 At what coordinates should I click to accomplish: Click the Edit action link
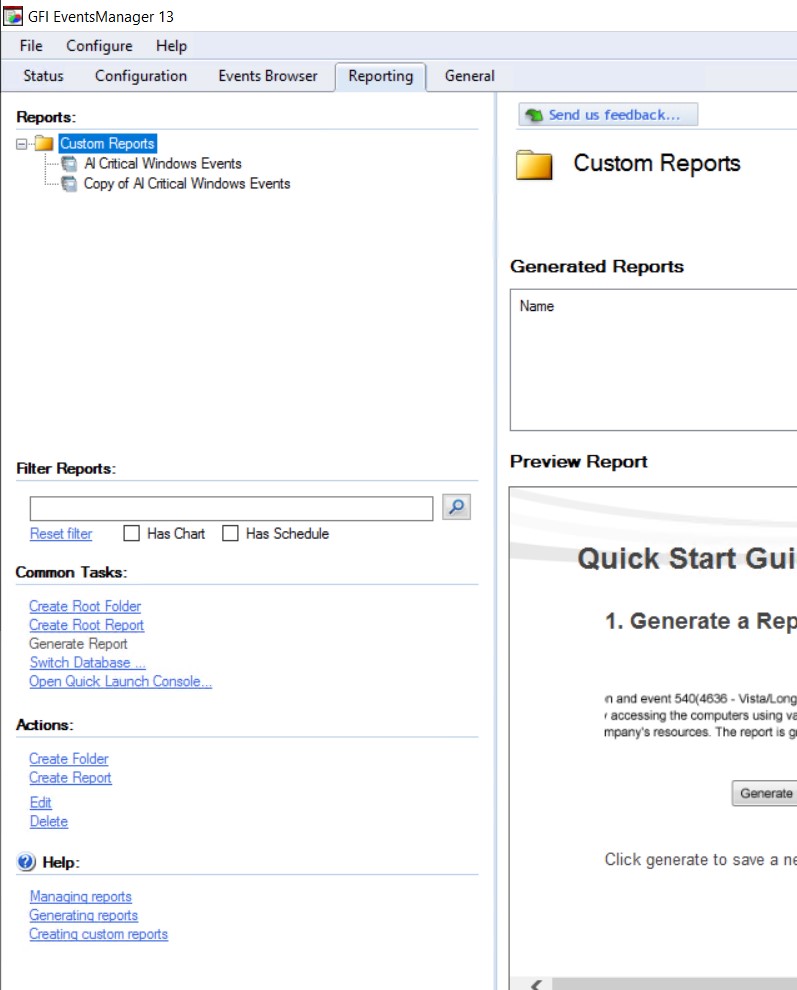tap(40, 802)
